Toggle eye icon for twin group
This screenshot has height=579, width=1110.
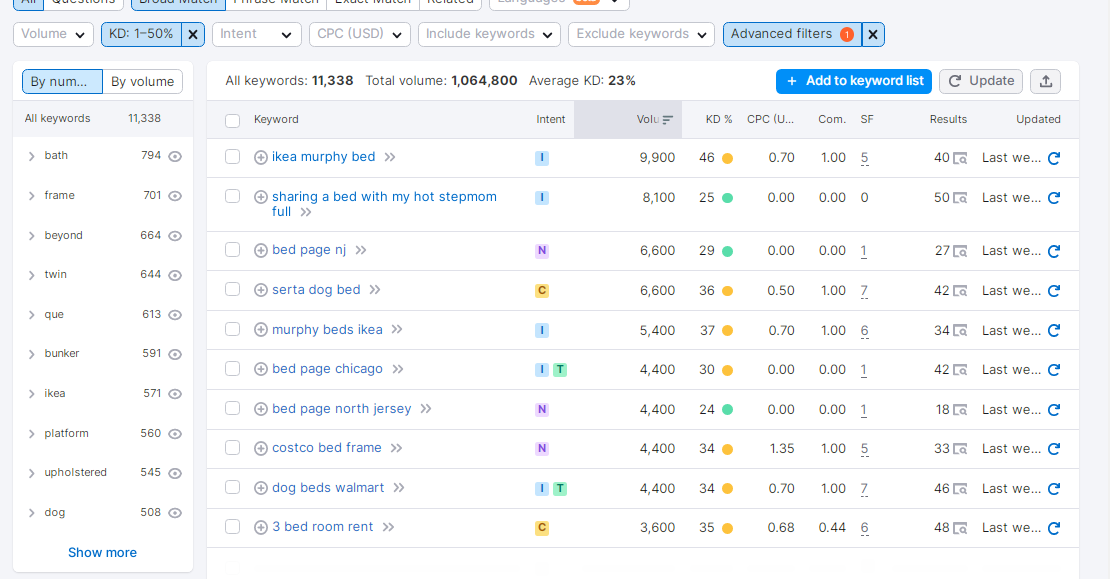(175, 275)
